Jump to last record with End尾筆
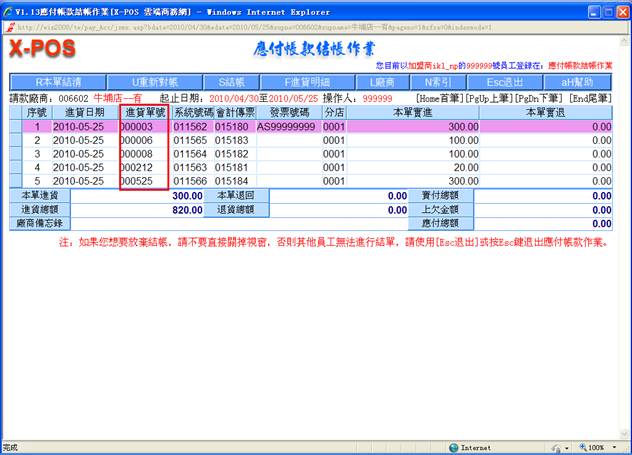The width and height of the screenshot is (632, 455). point(590,98)
